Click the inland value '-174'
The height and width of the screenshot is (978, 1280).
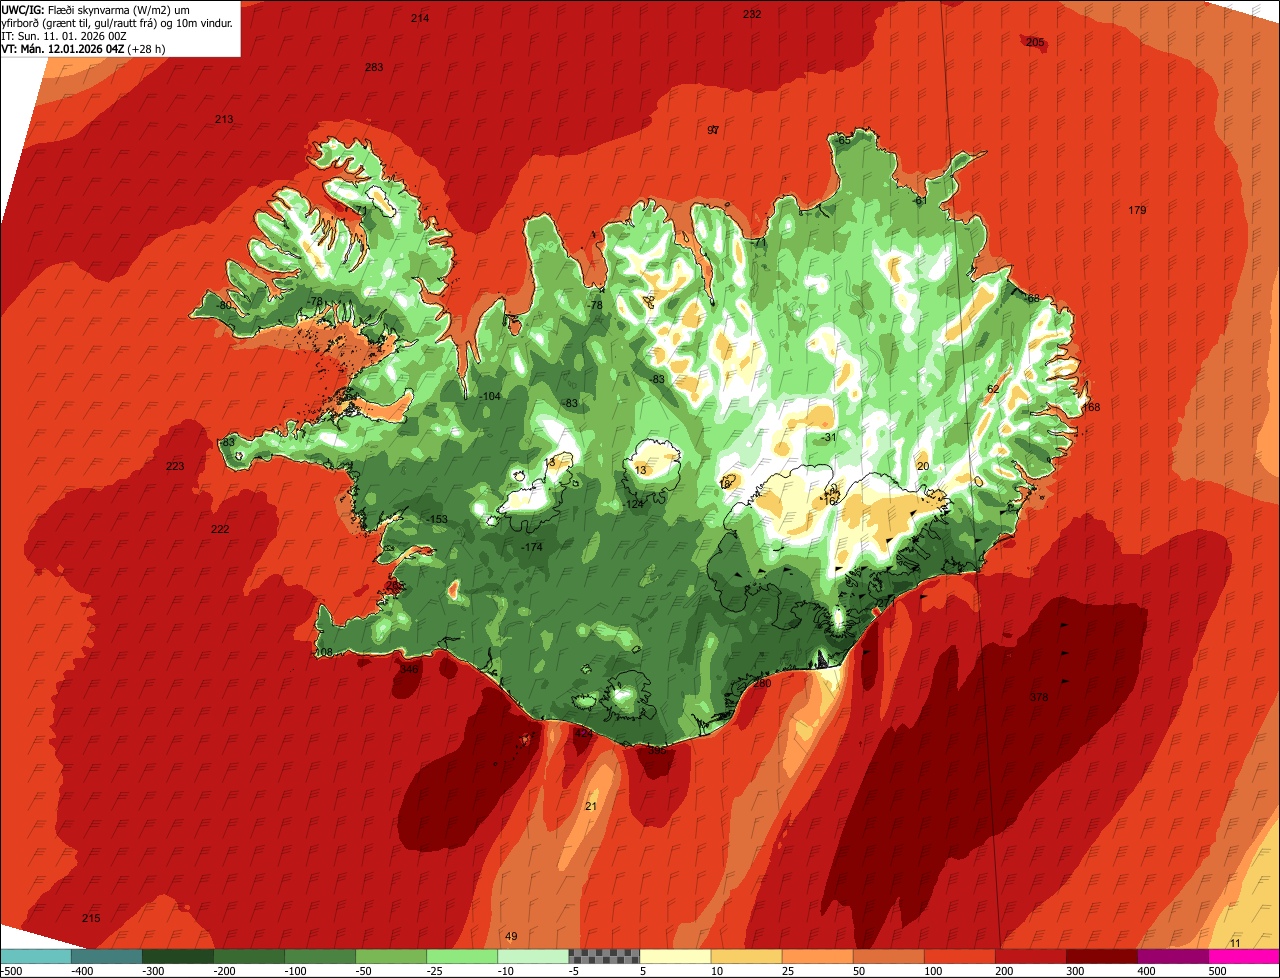pos(532,547)
